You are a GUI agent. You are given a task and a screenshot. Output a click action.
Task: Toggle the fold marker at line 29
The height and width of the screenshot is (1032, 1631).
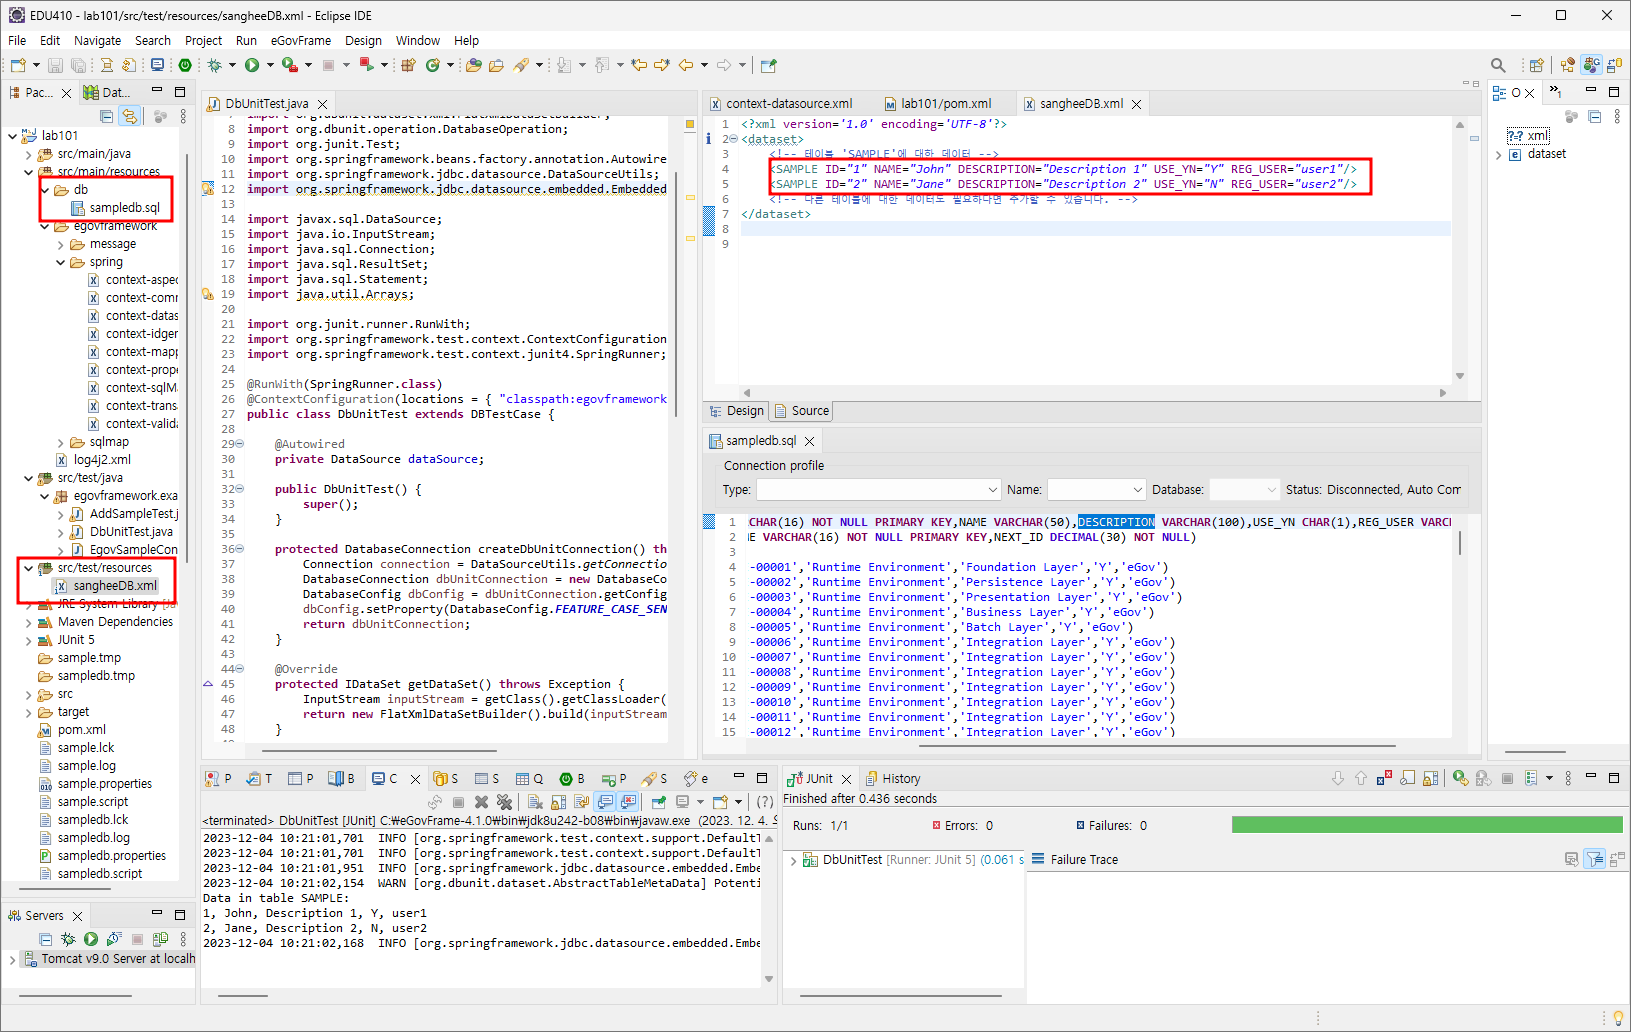tap(239, 444)
